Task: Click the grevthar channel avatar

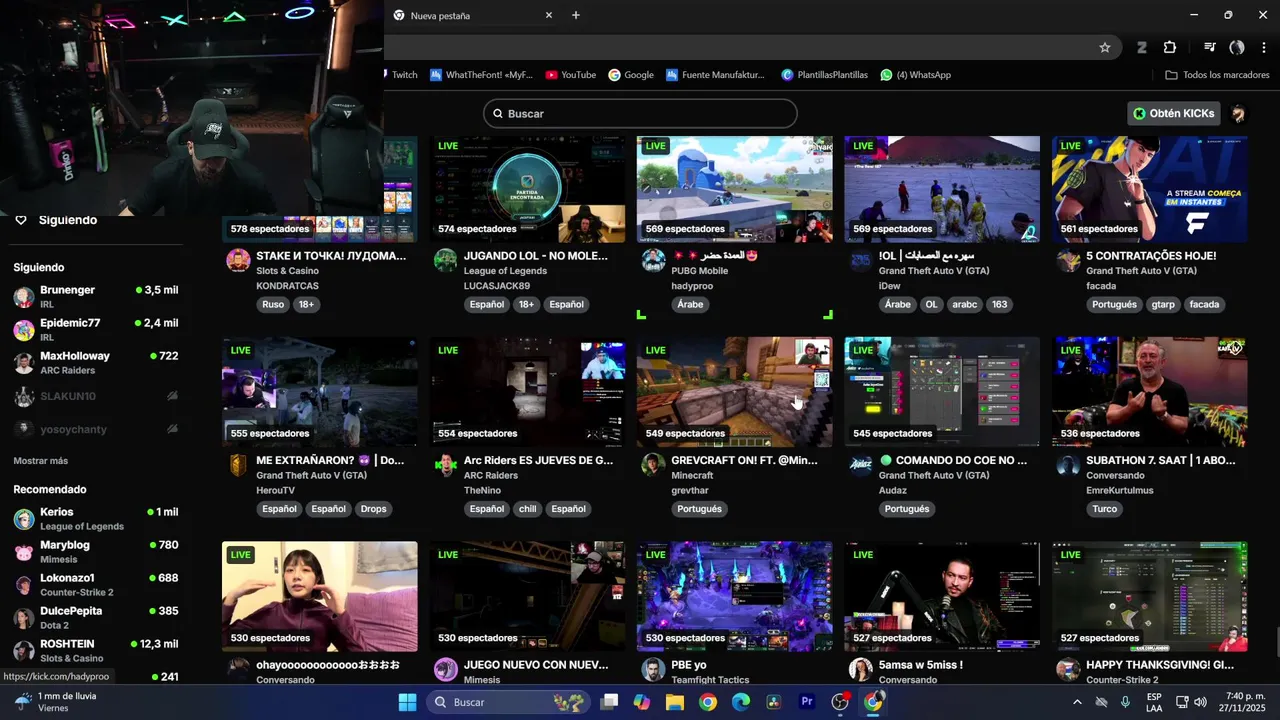Action: click(653, 465)
